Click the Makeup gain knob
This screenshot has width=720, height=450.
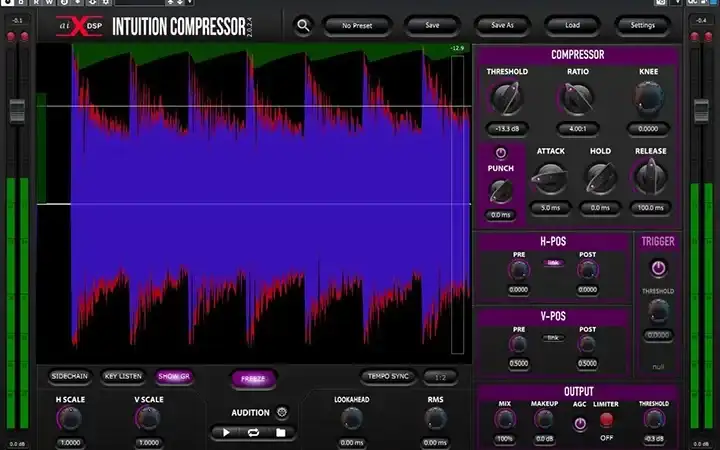pos(544,420)
